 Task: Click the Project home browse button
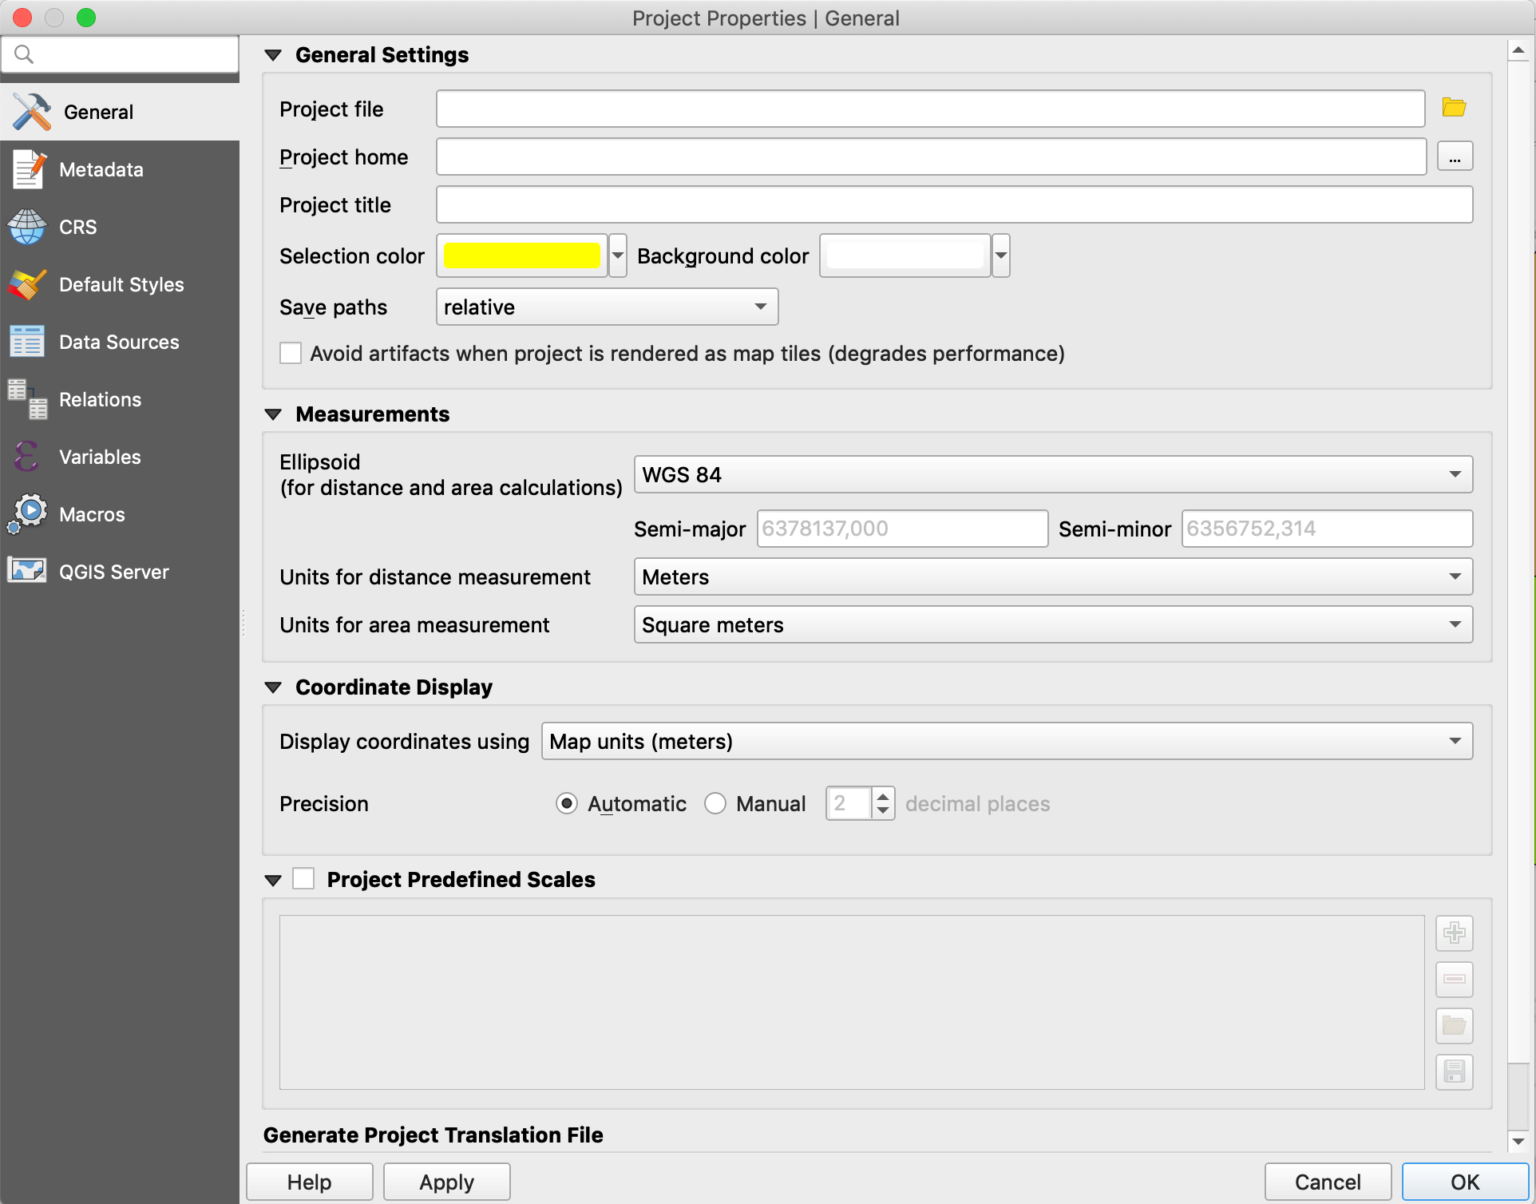coord(1455,156)
